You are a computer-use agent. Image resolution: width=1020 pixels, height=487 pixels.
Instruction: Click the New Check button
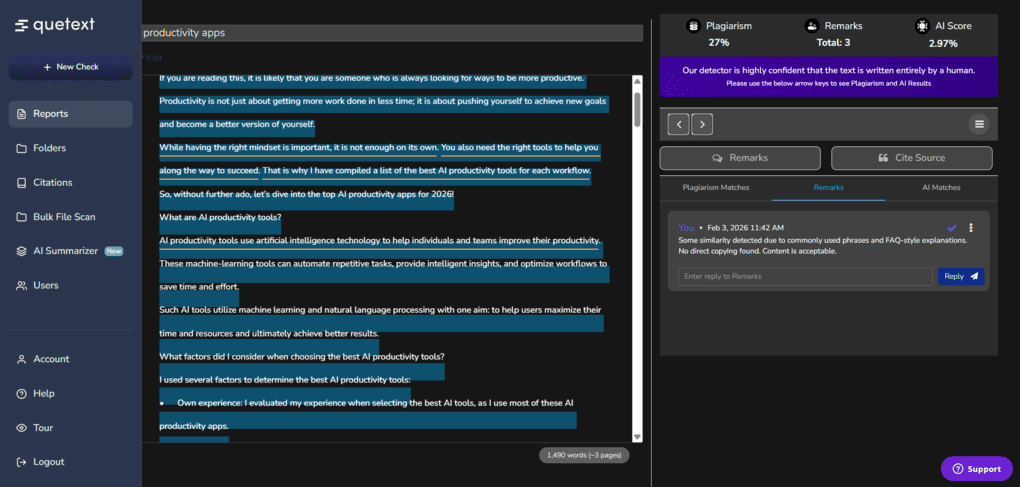[70, 67]
